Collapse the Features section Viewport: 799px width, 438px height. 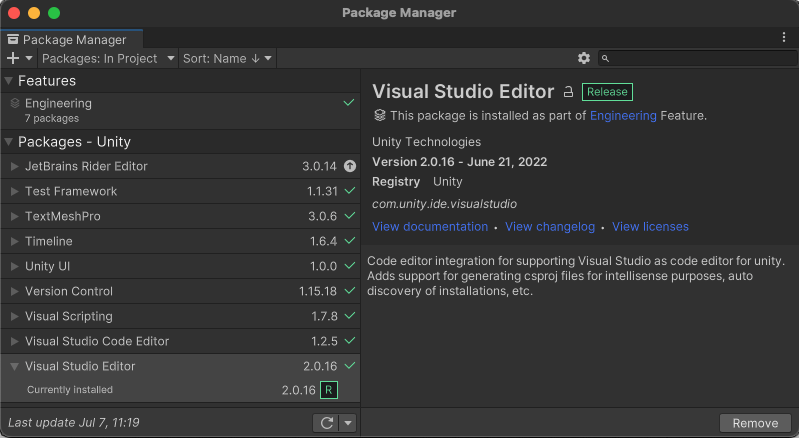(x=9, y=81)
